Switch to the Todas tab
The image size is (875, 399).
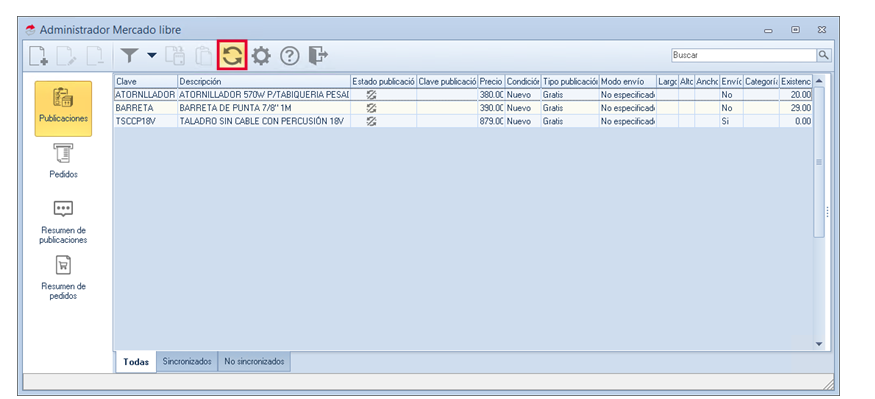tap(136, 362)
